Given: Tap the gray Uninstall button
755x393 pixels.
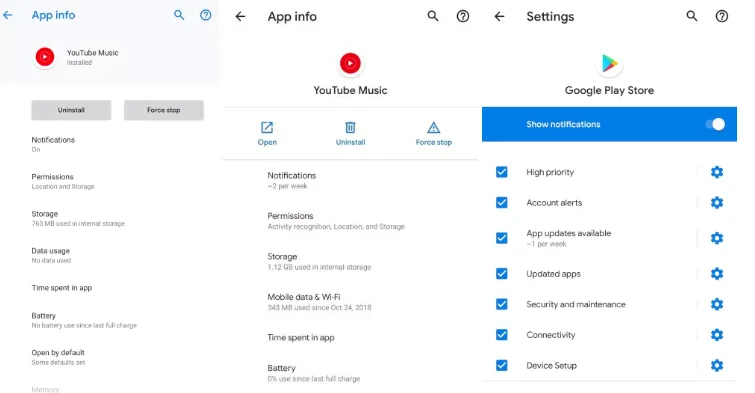Looking at the screenshot, I should point(71,110).
